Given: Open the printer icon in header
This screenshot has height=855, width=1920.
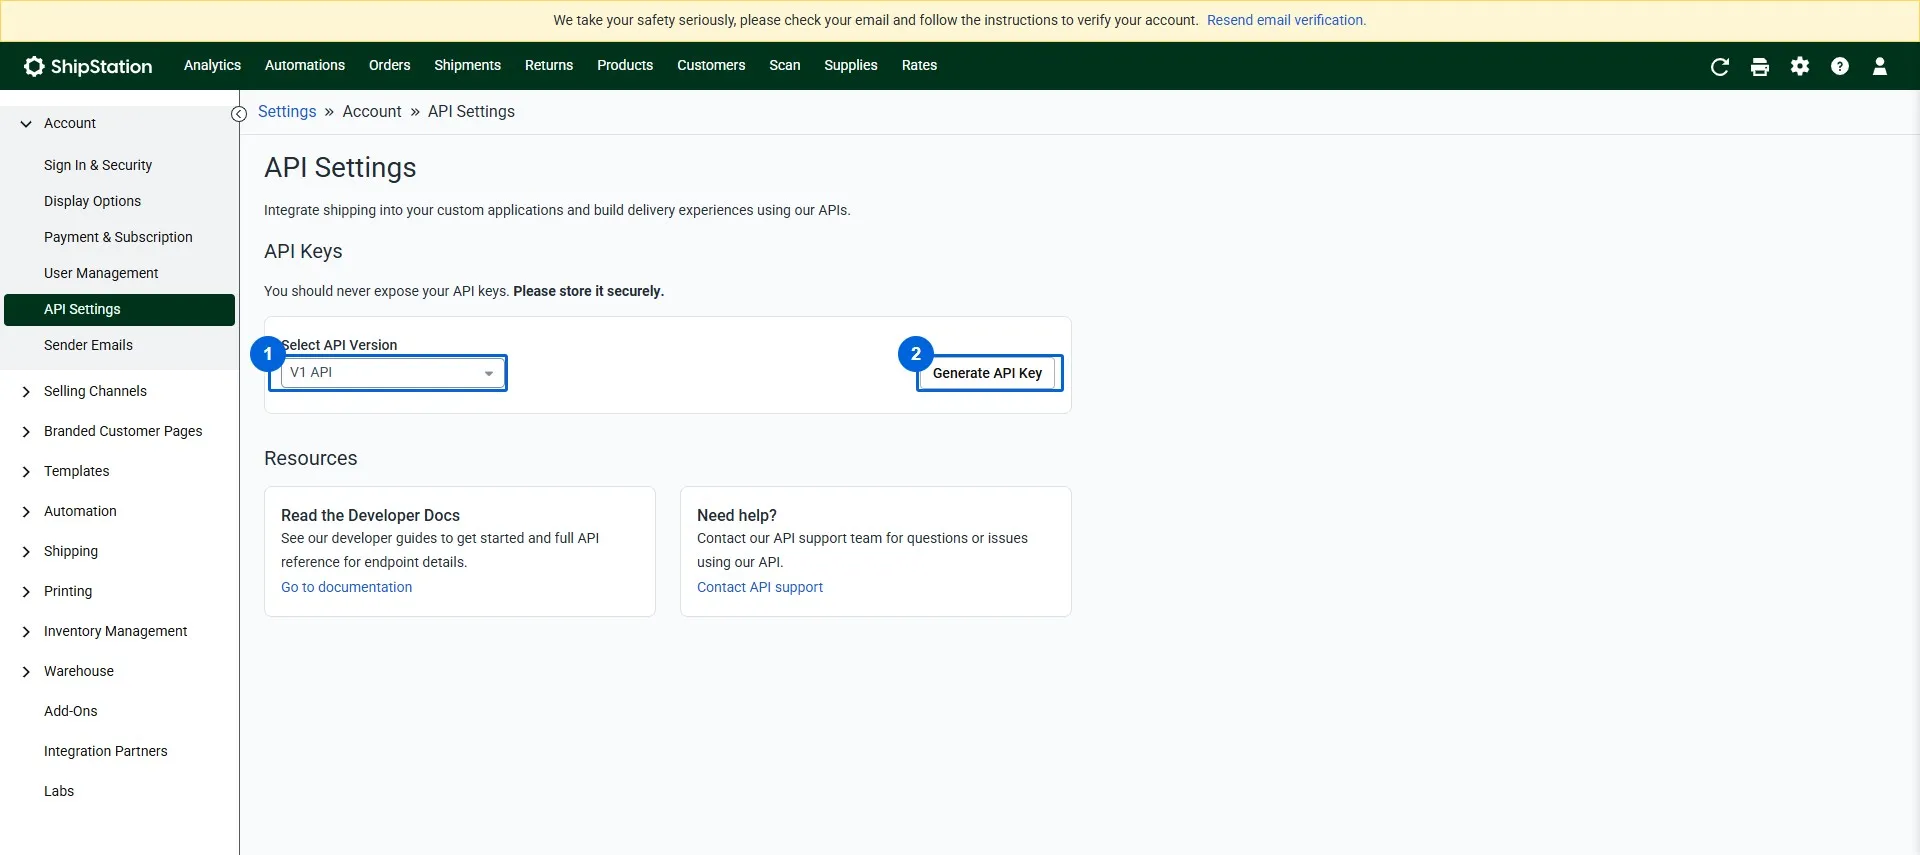Looking at the screenshot, I should 1760,66.
